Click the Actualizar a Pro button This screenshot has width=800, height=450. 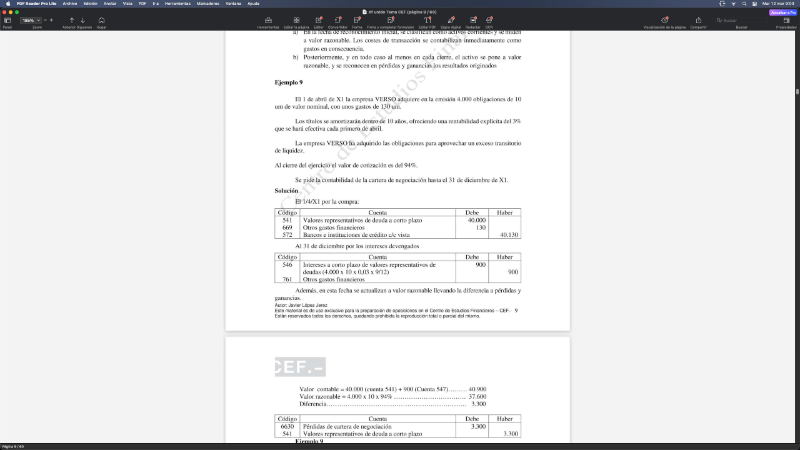[782, 12]
